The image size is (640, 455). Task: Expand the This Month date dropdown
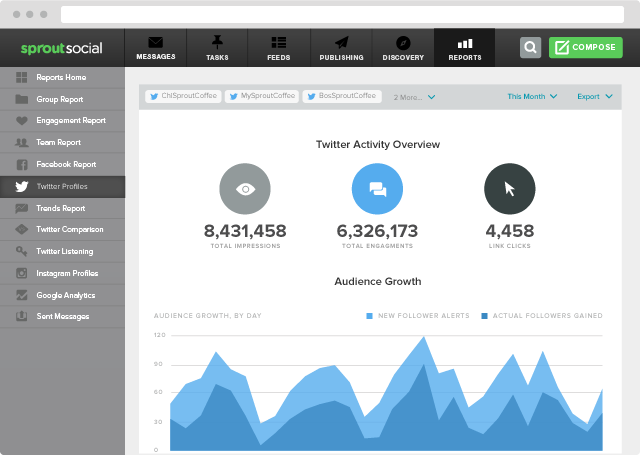point(532,97)
